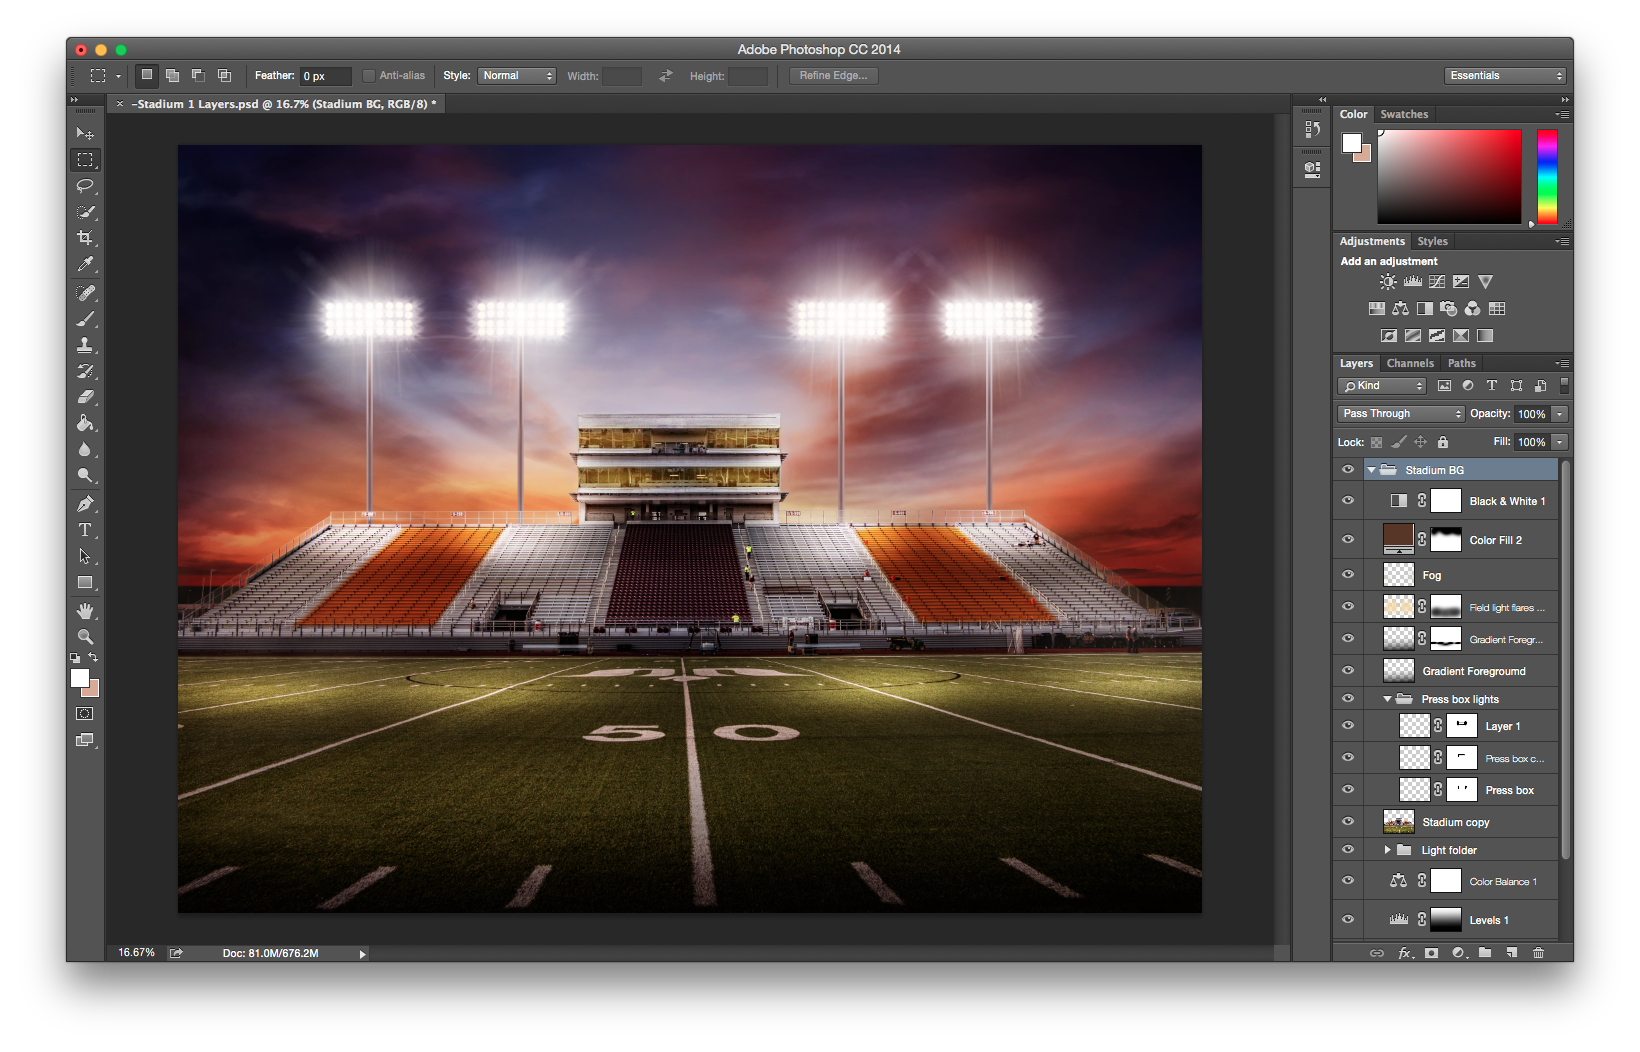The height and width of the screenshot is (1052, 1640).
Task: Click the rainbow hue slider strip
Action: [1547, 177]
